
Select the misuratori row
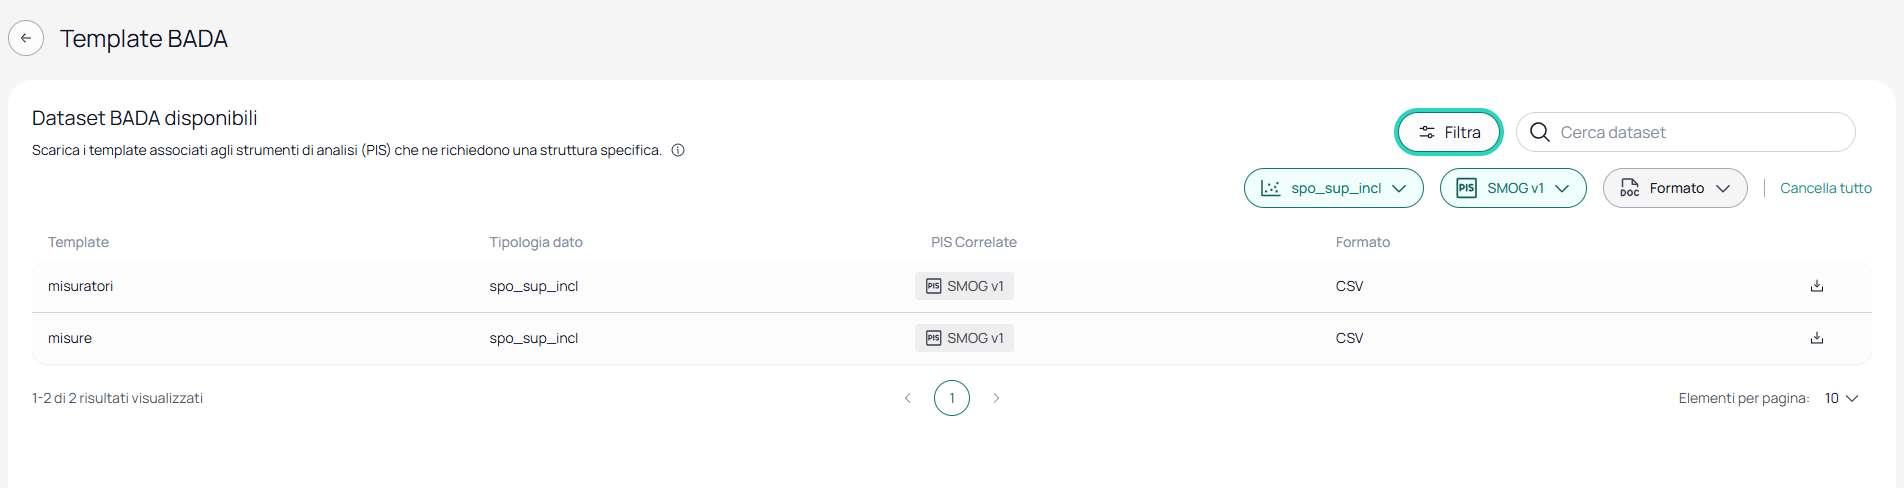952,286
